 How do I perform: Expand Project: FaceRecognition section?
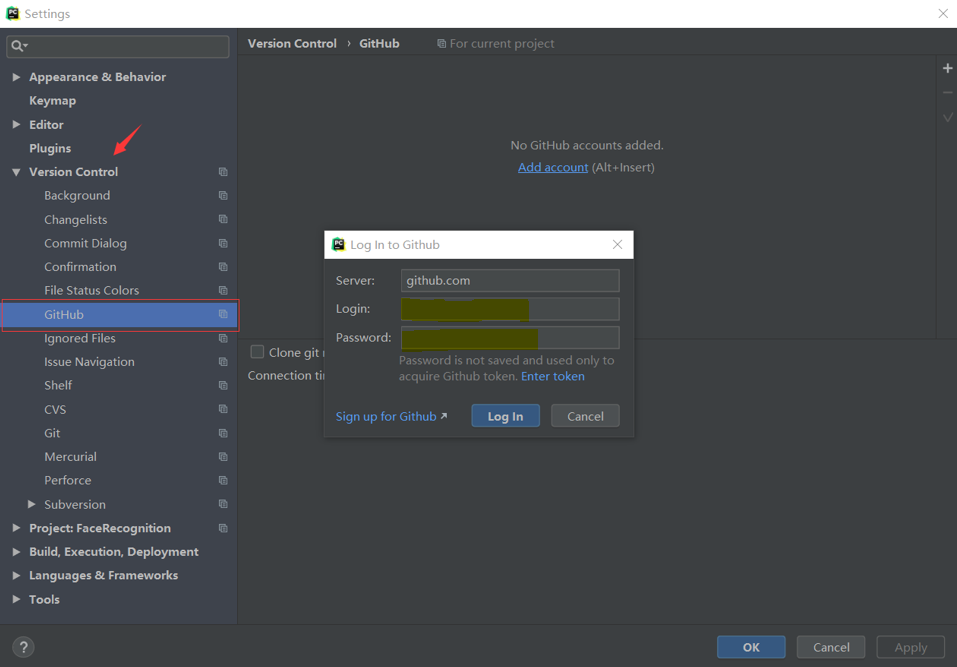click(x=16, y=528)
